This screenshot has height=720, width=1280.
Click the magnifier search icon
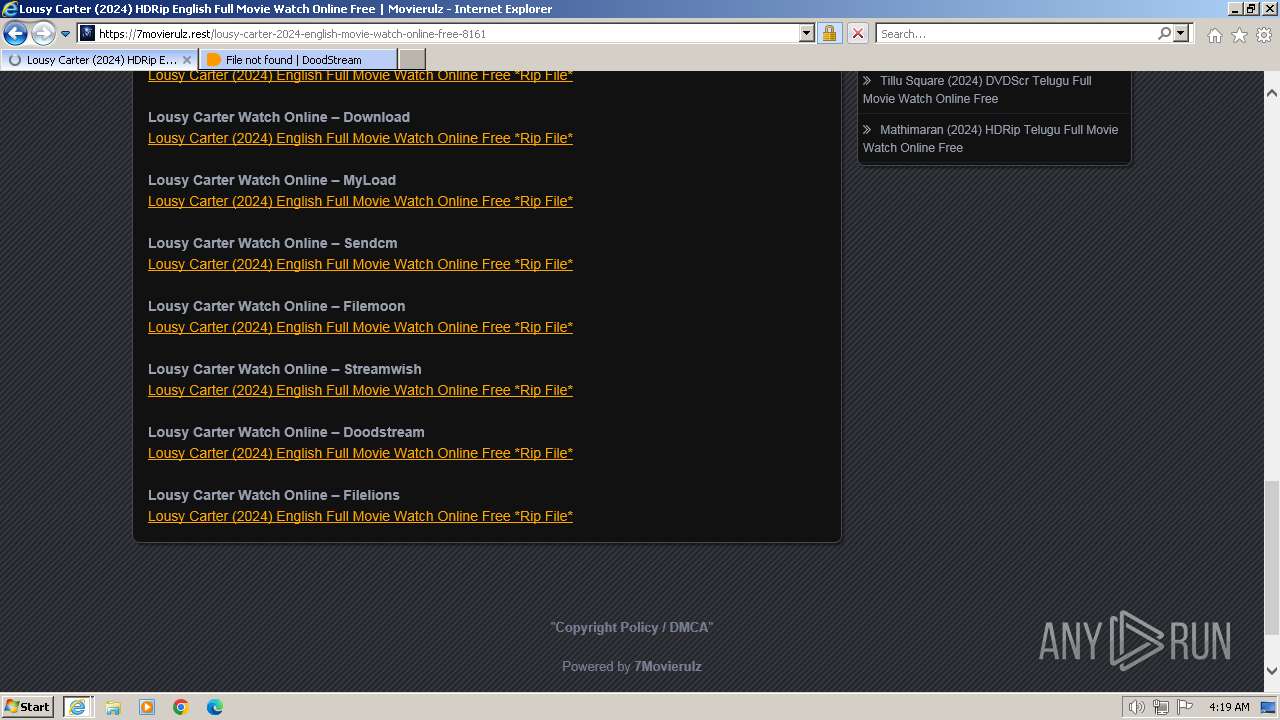pos(1164,34)
